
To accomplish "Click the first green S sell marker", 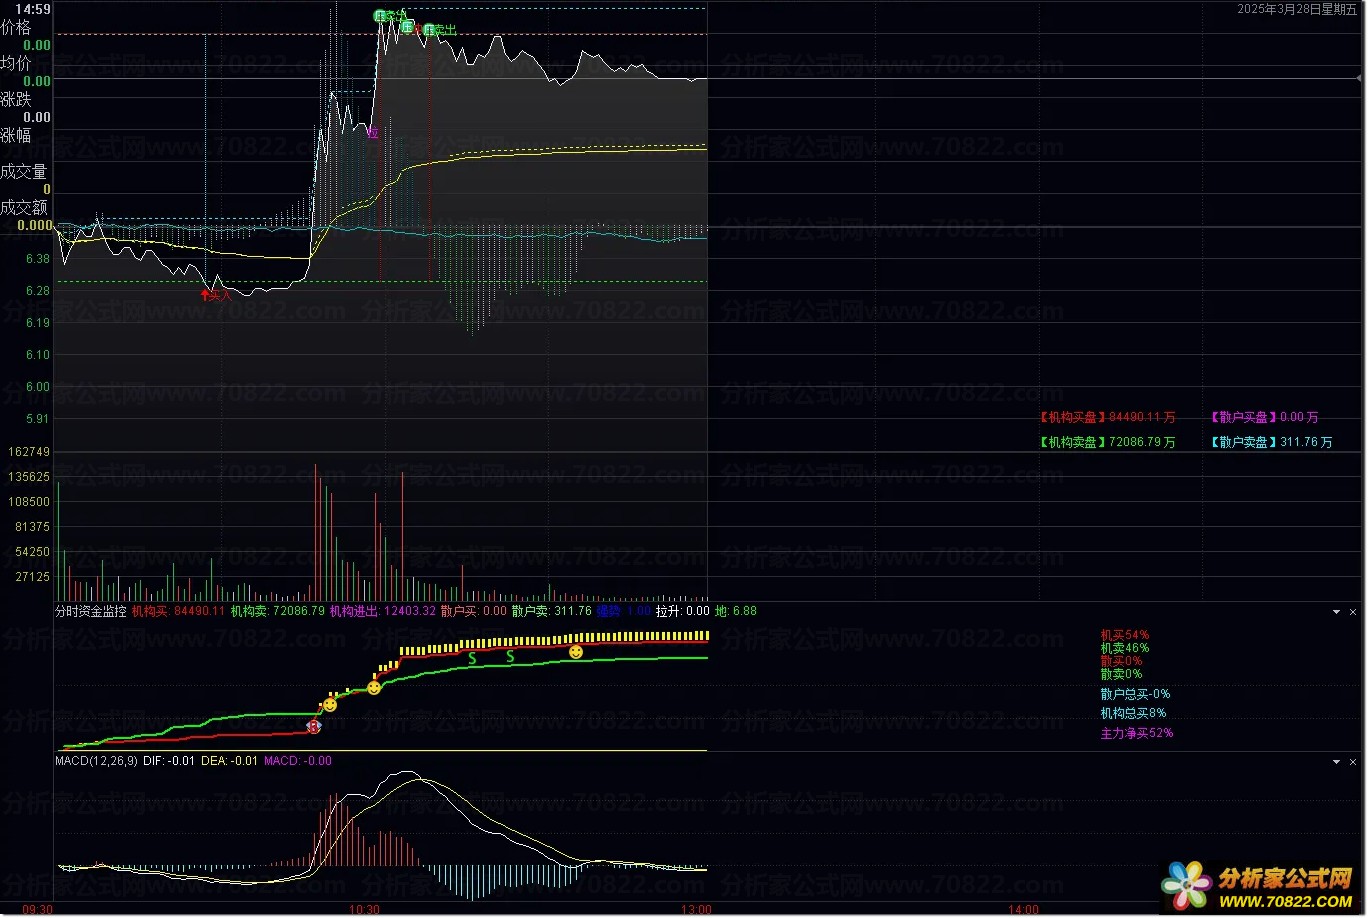I will click(472, 659).
